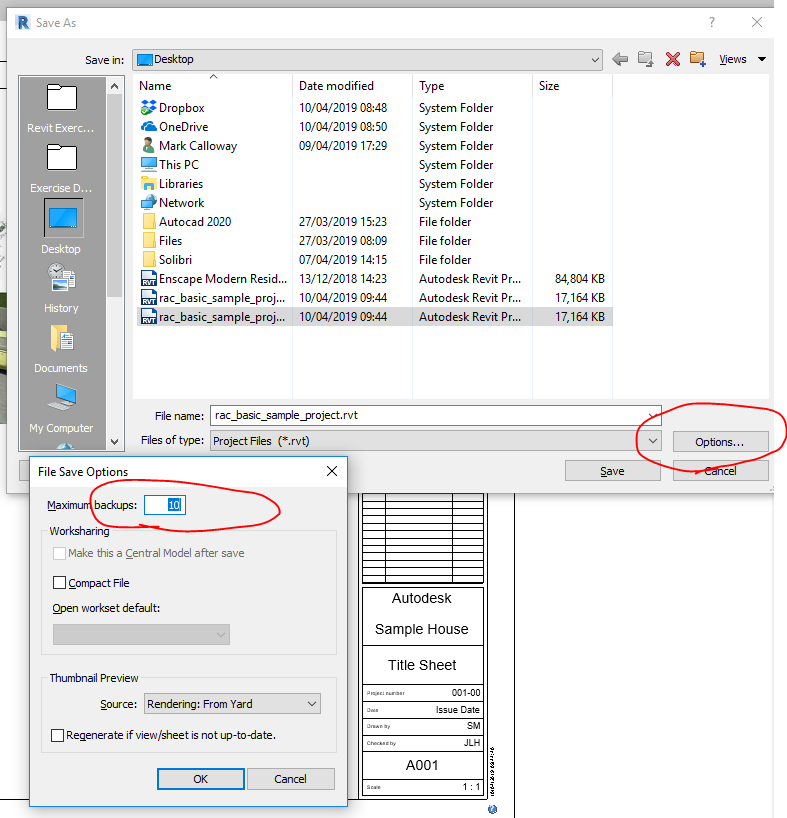Open the Open workset default dropdown

click(x=141, y=634)
